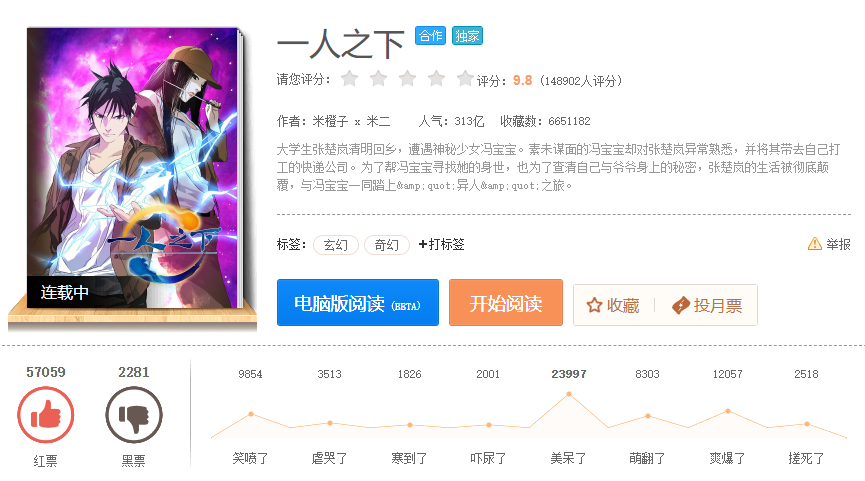Click the 萌翻了 reaction label
The image size is (865, 481).
pyautogui.click(x=647, y=458)
